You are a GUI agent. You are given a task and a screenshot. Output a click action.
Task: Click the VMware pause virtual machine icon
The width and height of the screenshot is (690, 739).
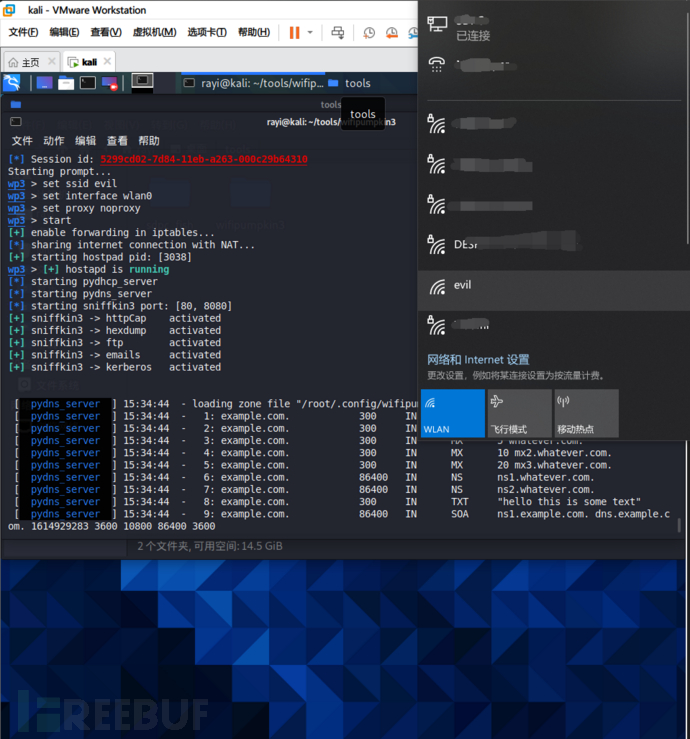295,33
